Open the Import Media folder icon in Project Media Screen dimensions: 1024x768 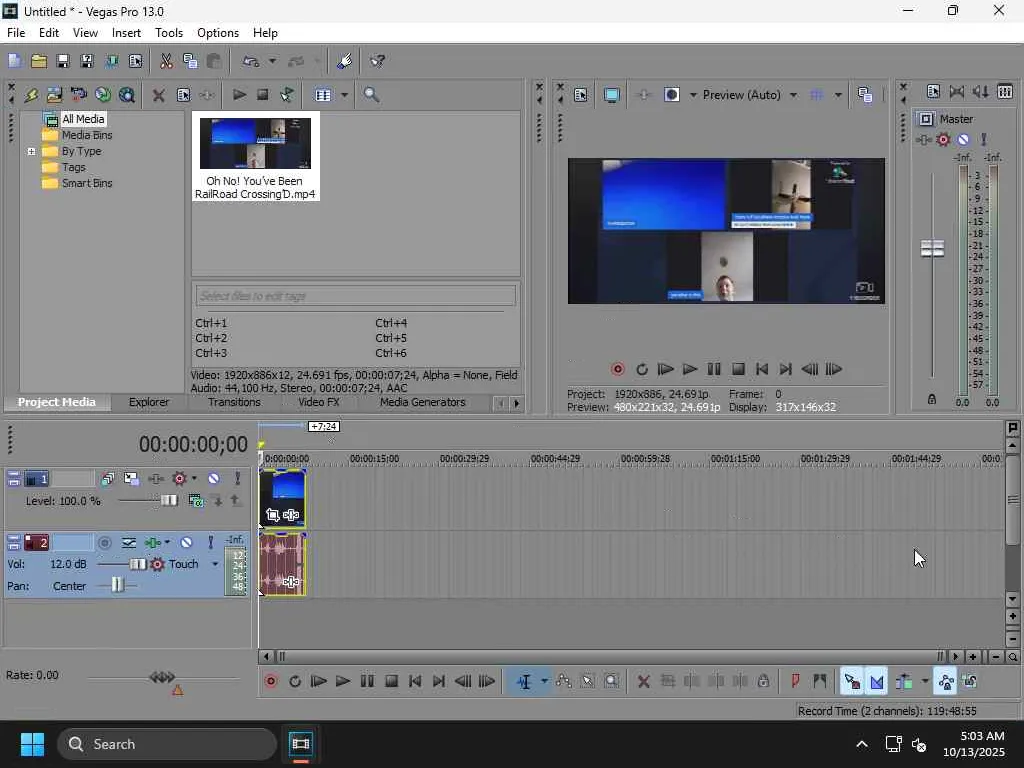(x=54, y=95)
